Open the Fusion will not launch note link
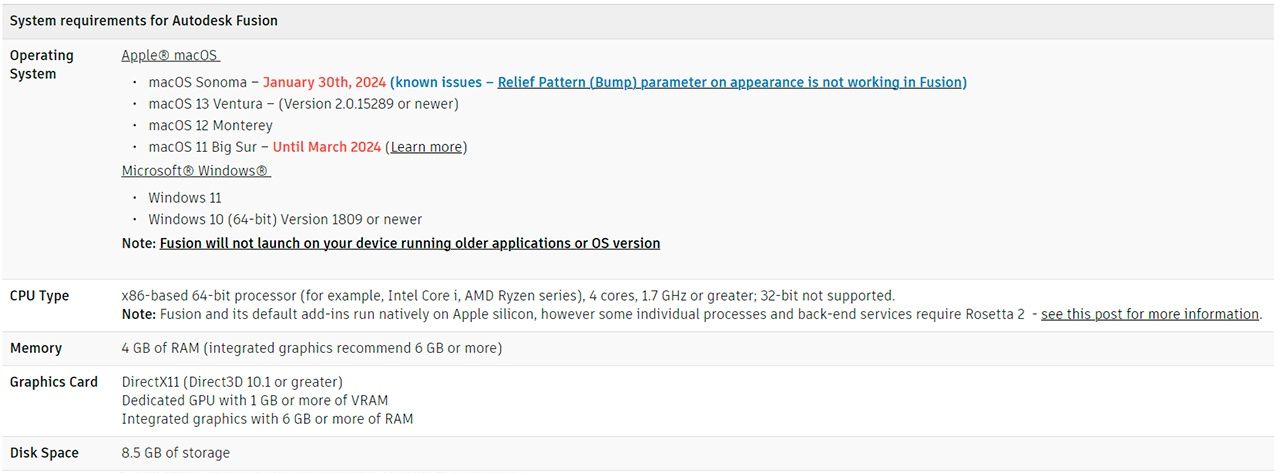 (410, 243)
